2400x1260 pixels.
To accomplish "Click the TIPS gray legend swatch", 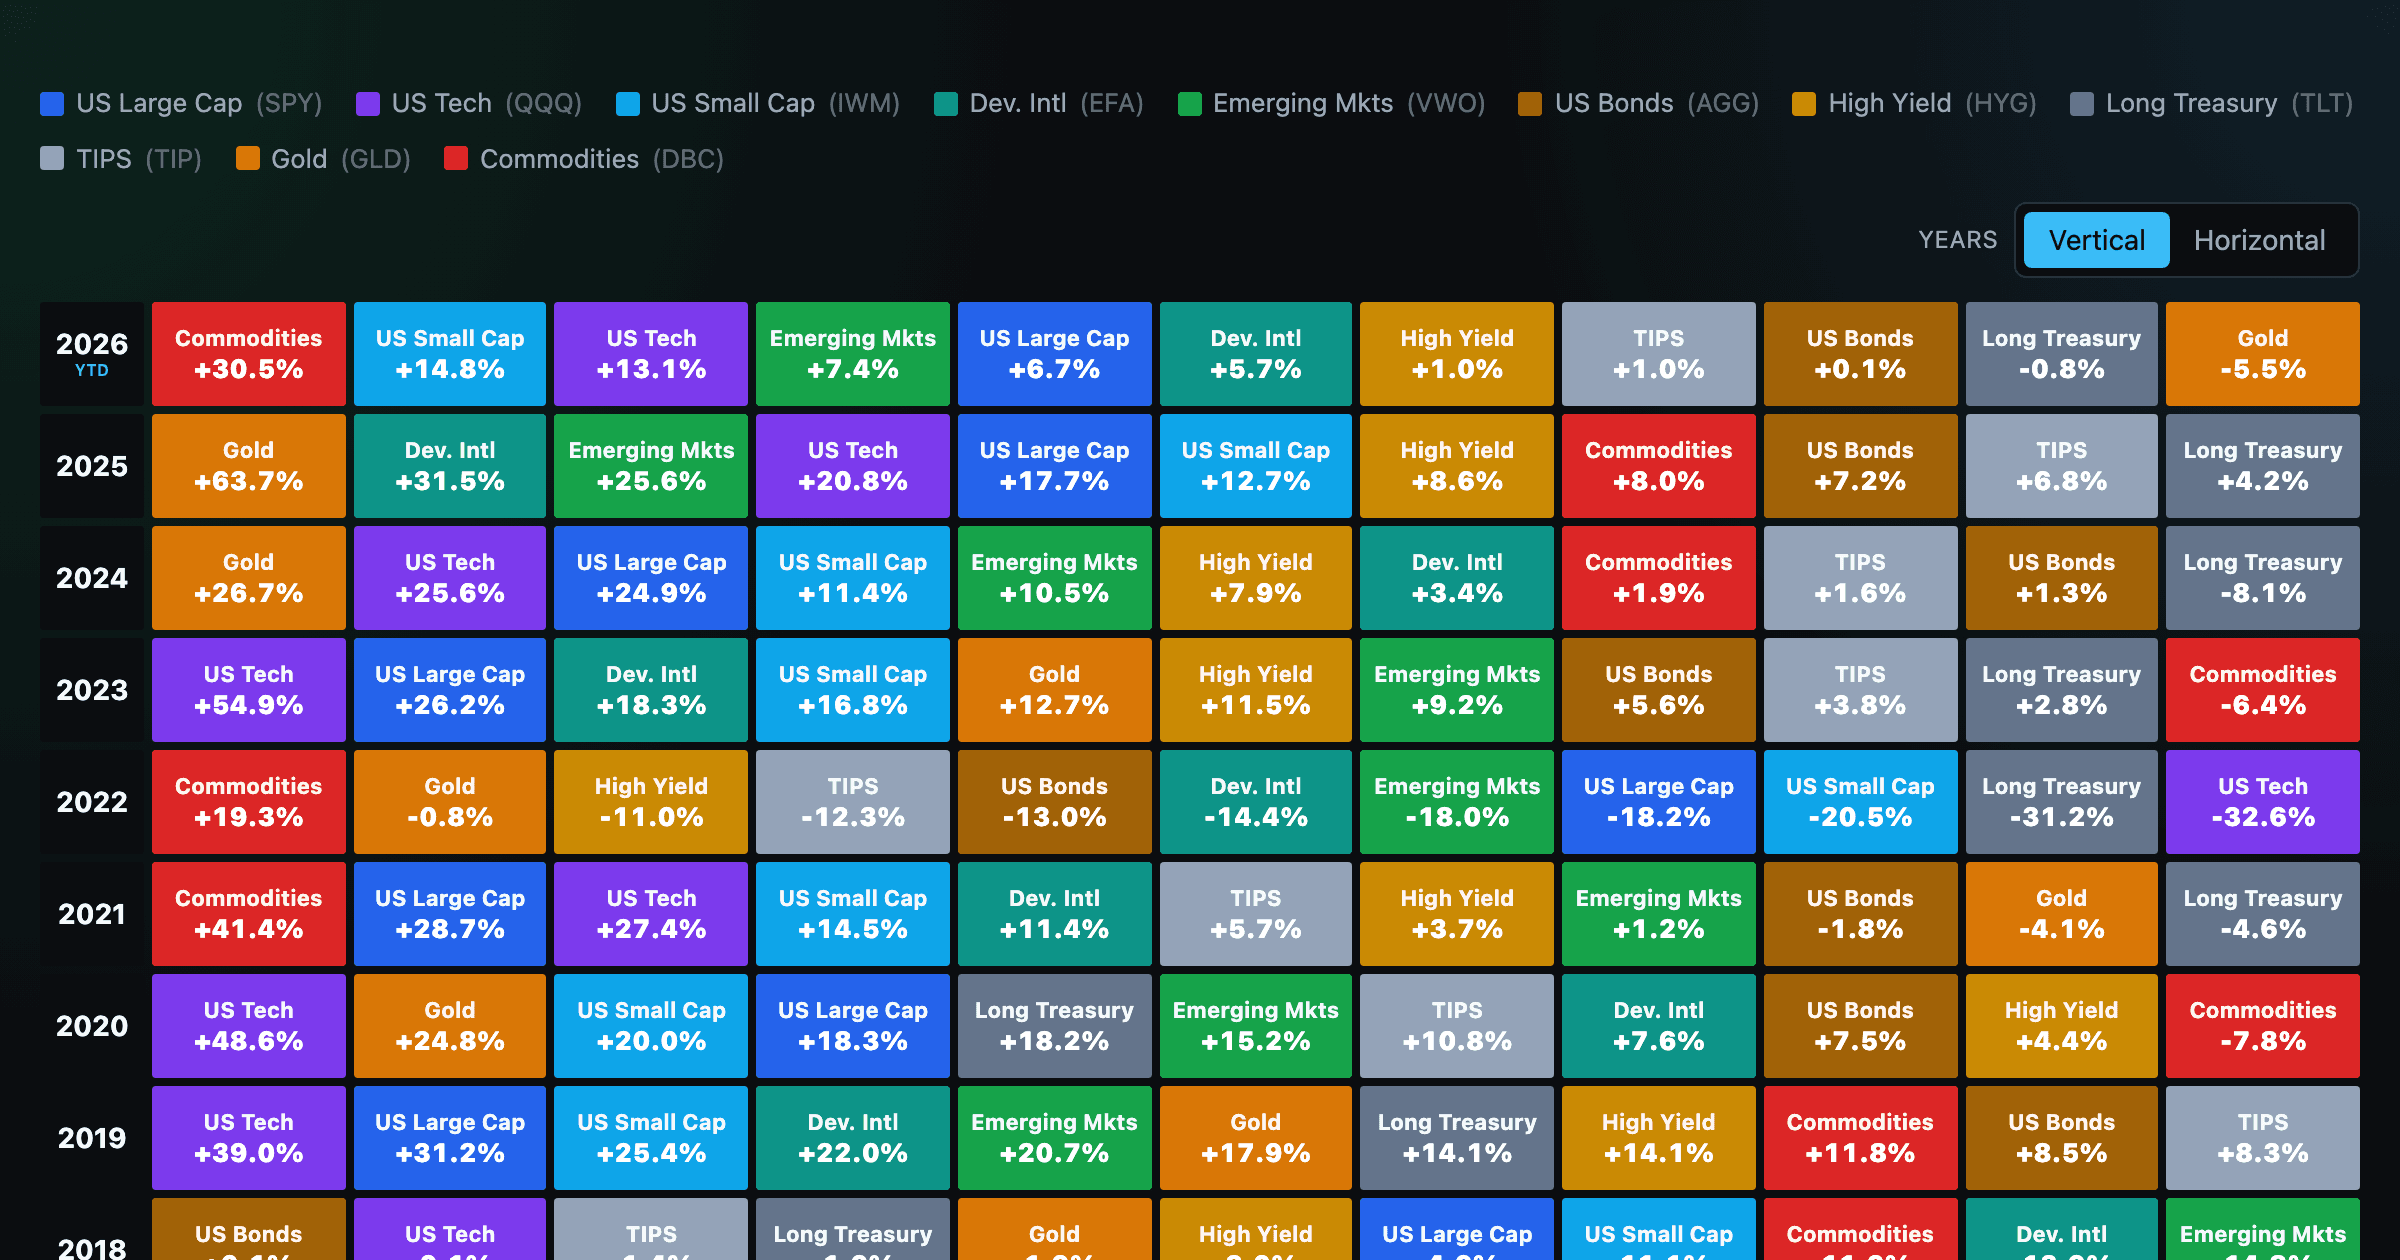I will [x=52, y=158].
